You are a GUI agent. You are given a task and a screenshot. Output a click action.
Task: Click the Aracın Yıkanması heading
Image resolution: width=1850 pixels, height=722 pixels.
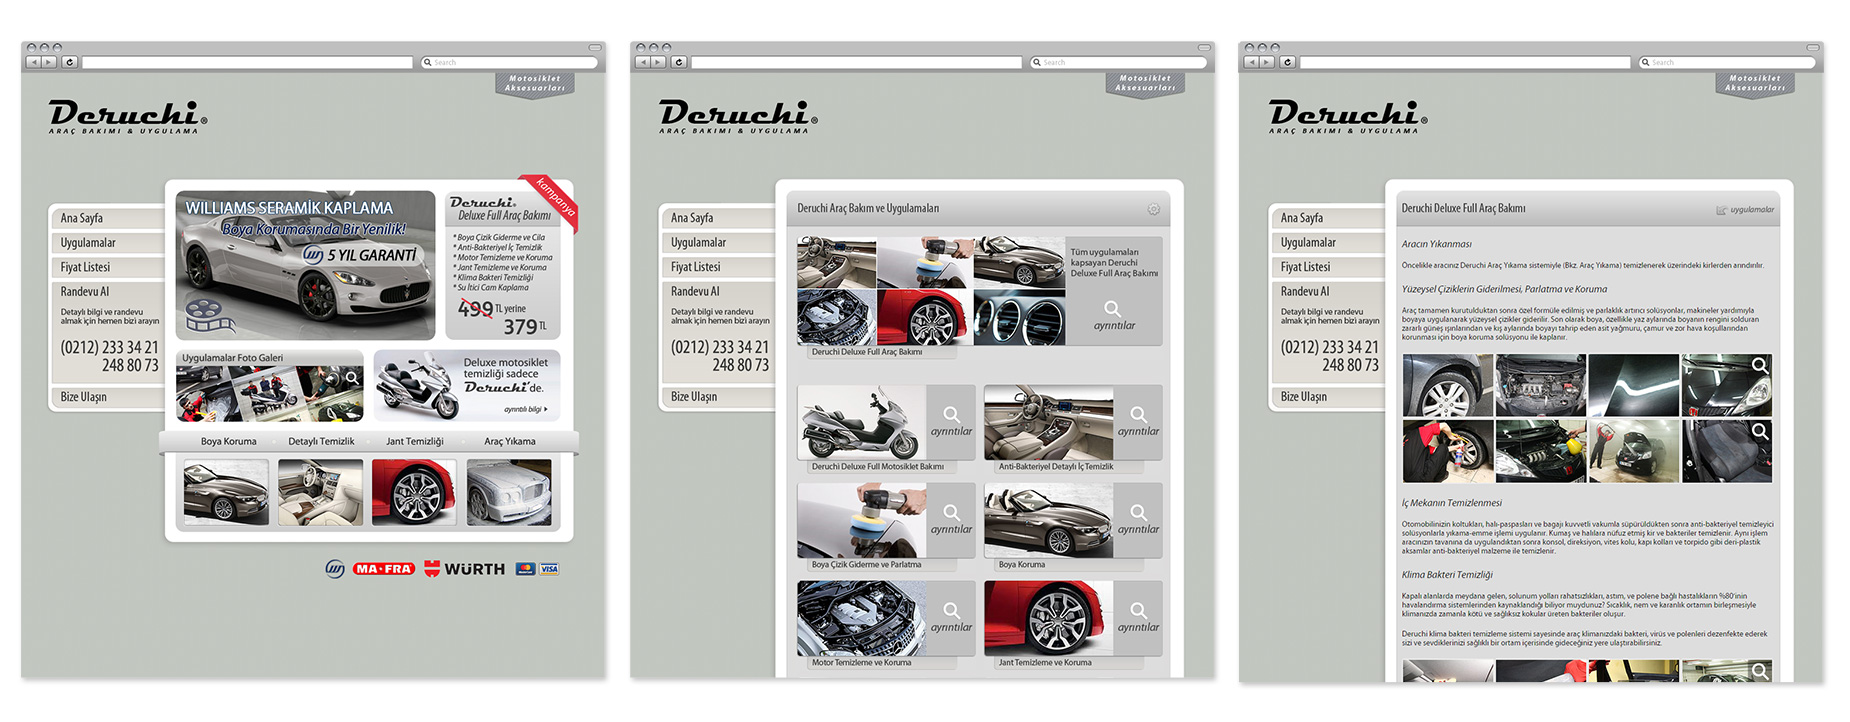tap(1436, 244)
